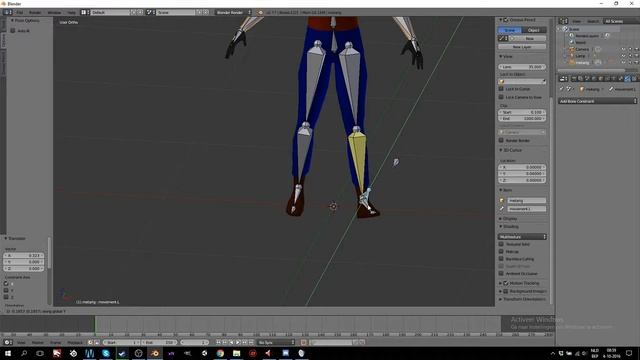Click the outliner editor type icon

tap(563, 21)
